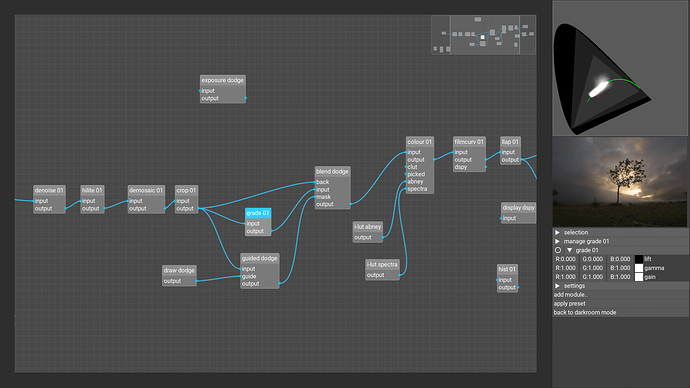Select the filmcurv 01 node
The width and height of the screenshot is (690, 388).
pos(469,142)
